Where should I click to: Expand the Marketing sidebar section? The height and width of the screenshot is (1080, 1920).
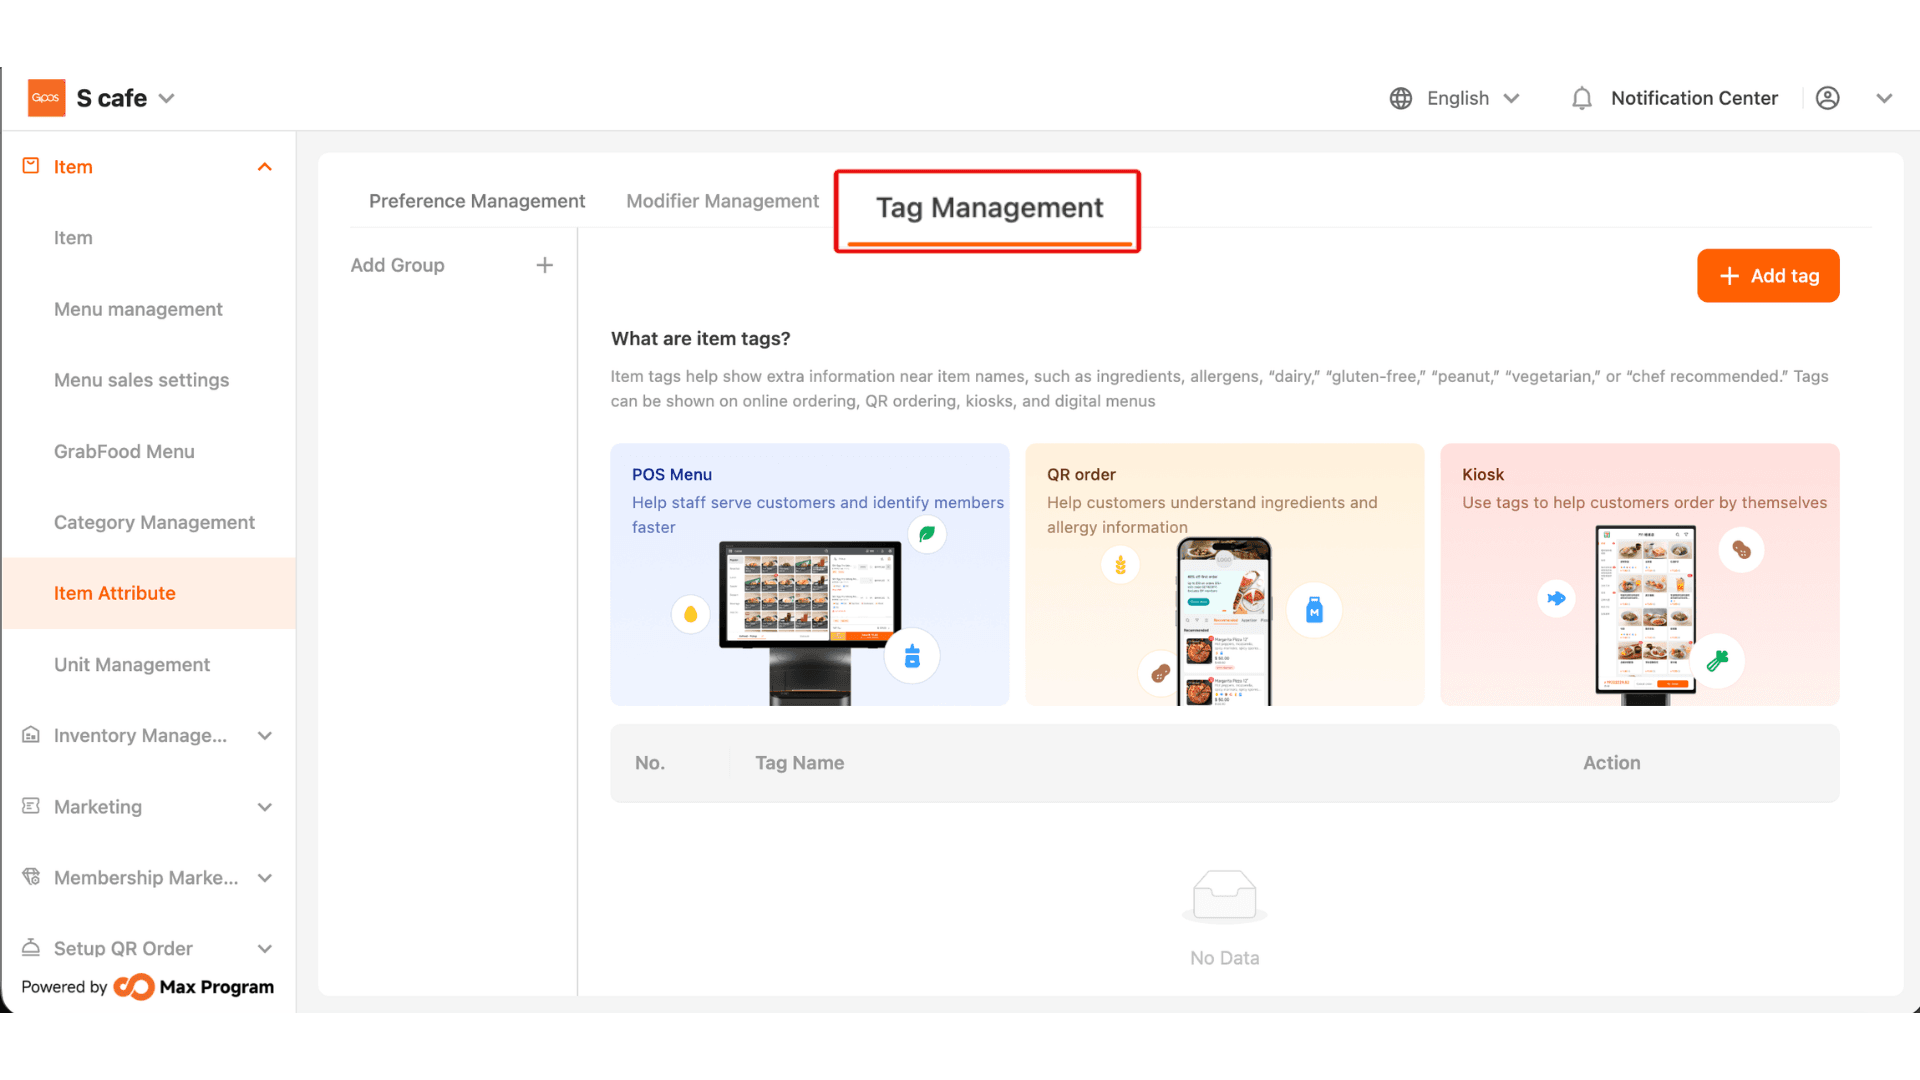coord(265,807)
